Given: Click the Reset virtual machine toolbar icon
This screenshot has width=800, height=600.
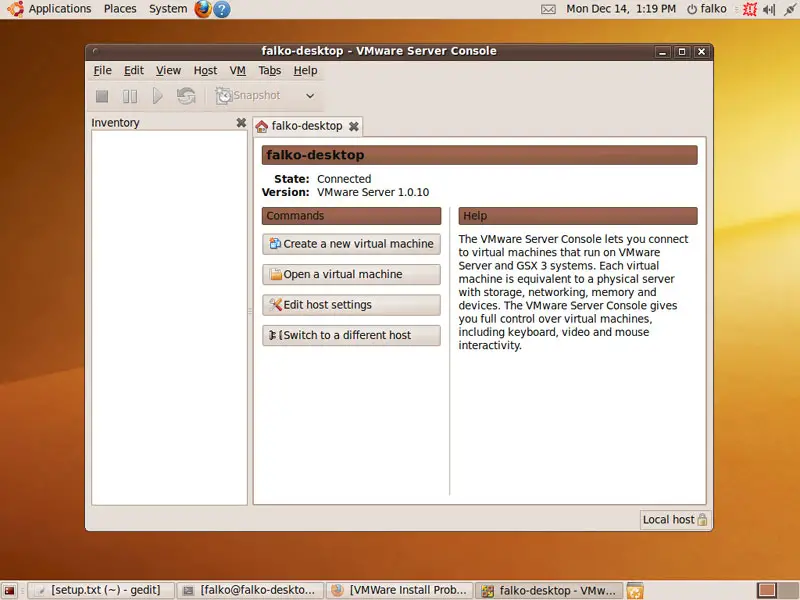Looking at the screenshot, I should tap(186, 96).
